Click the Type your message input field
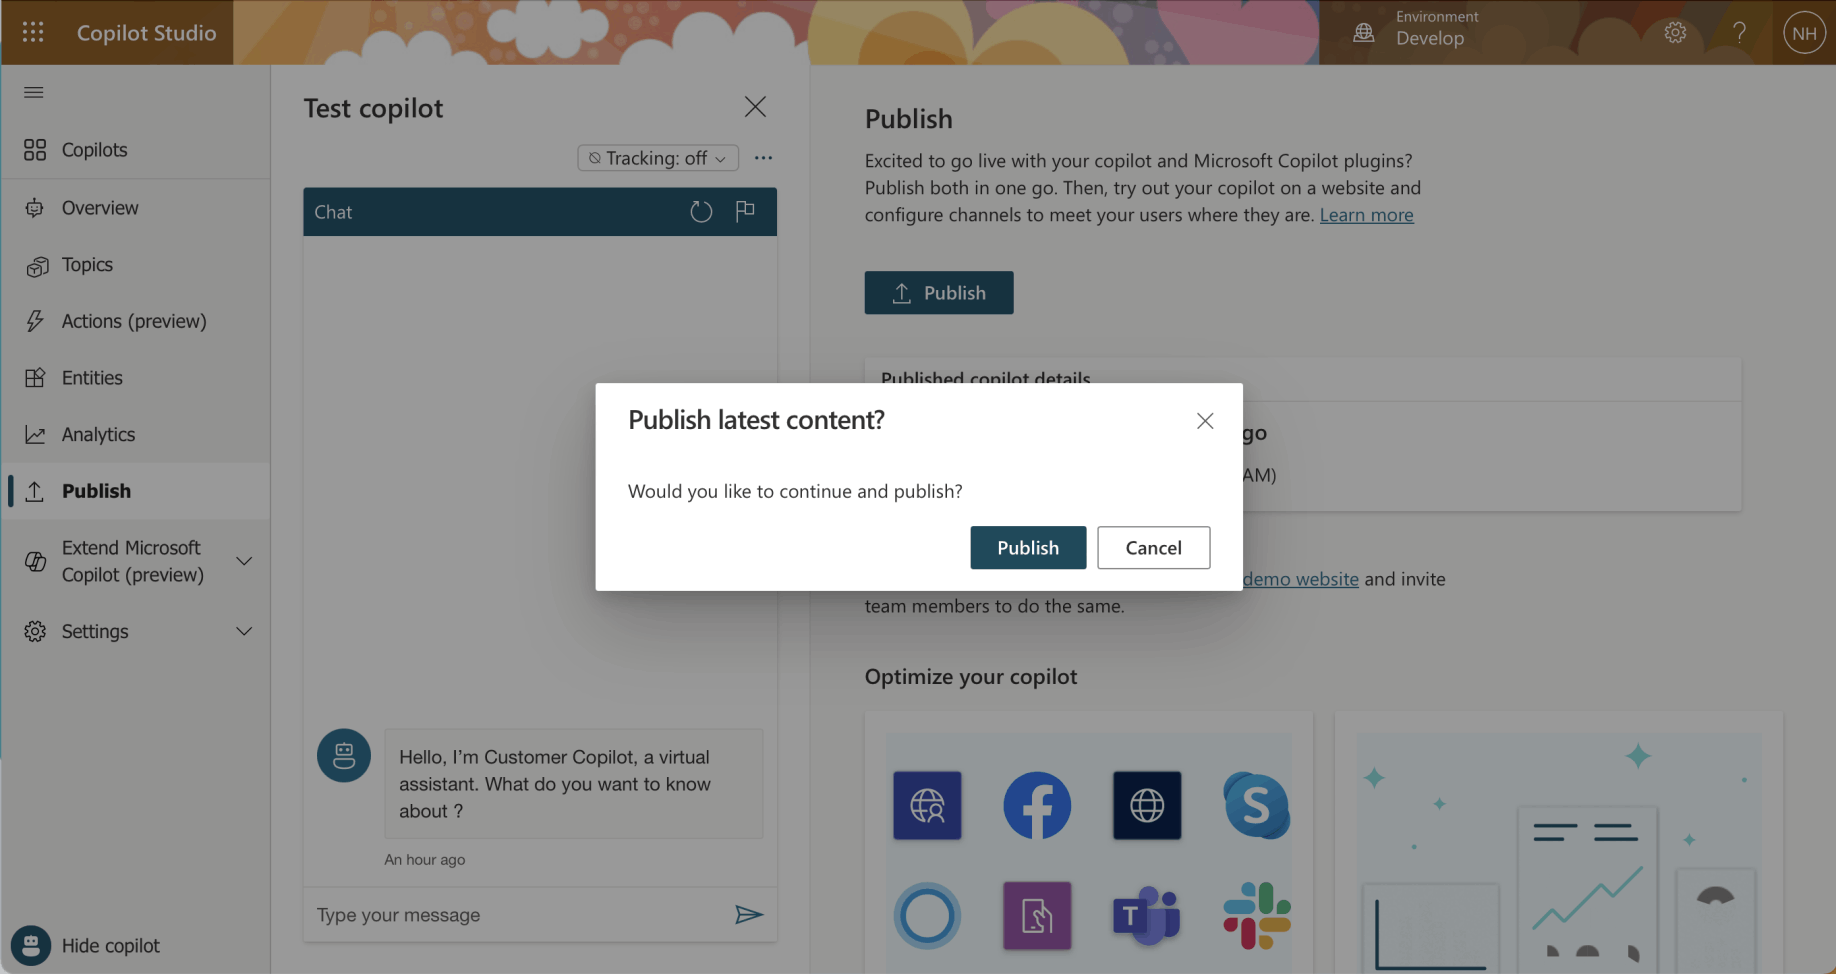The image size is (1836, 974). tap(500, 914)
